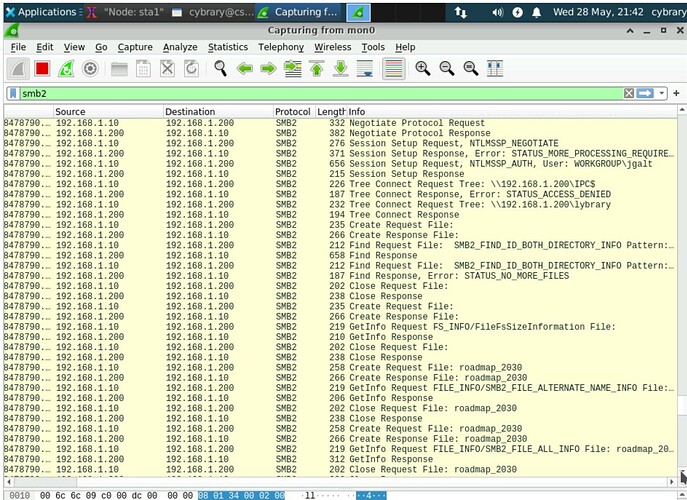Open the display filter bookmark menu

click(11, 93)
